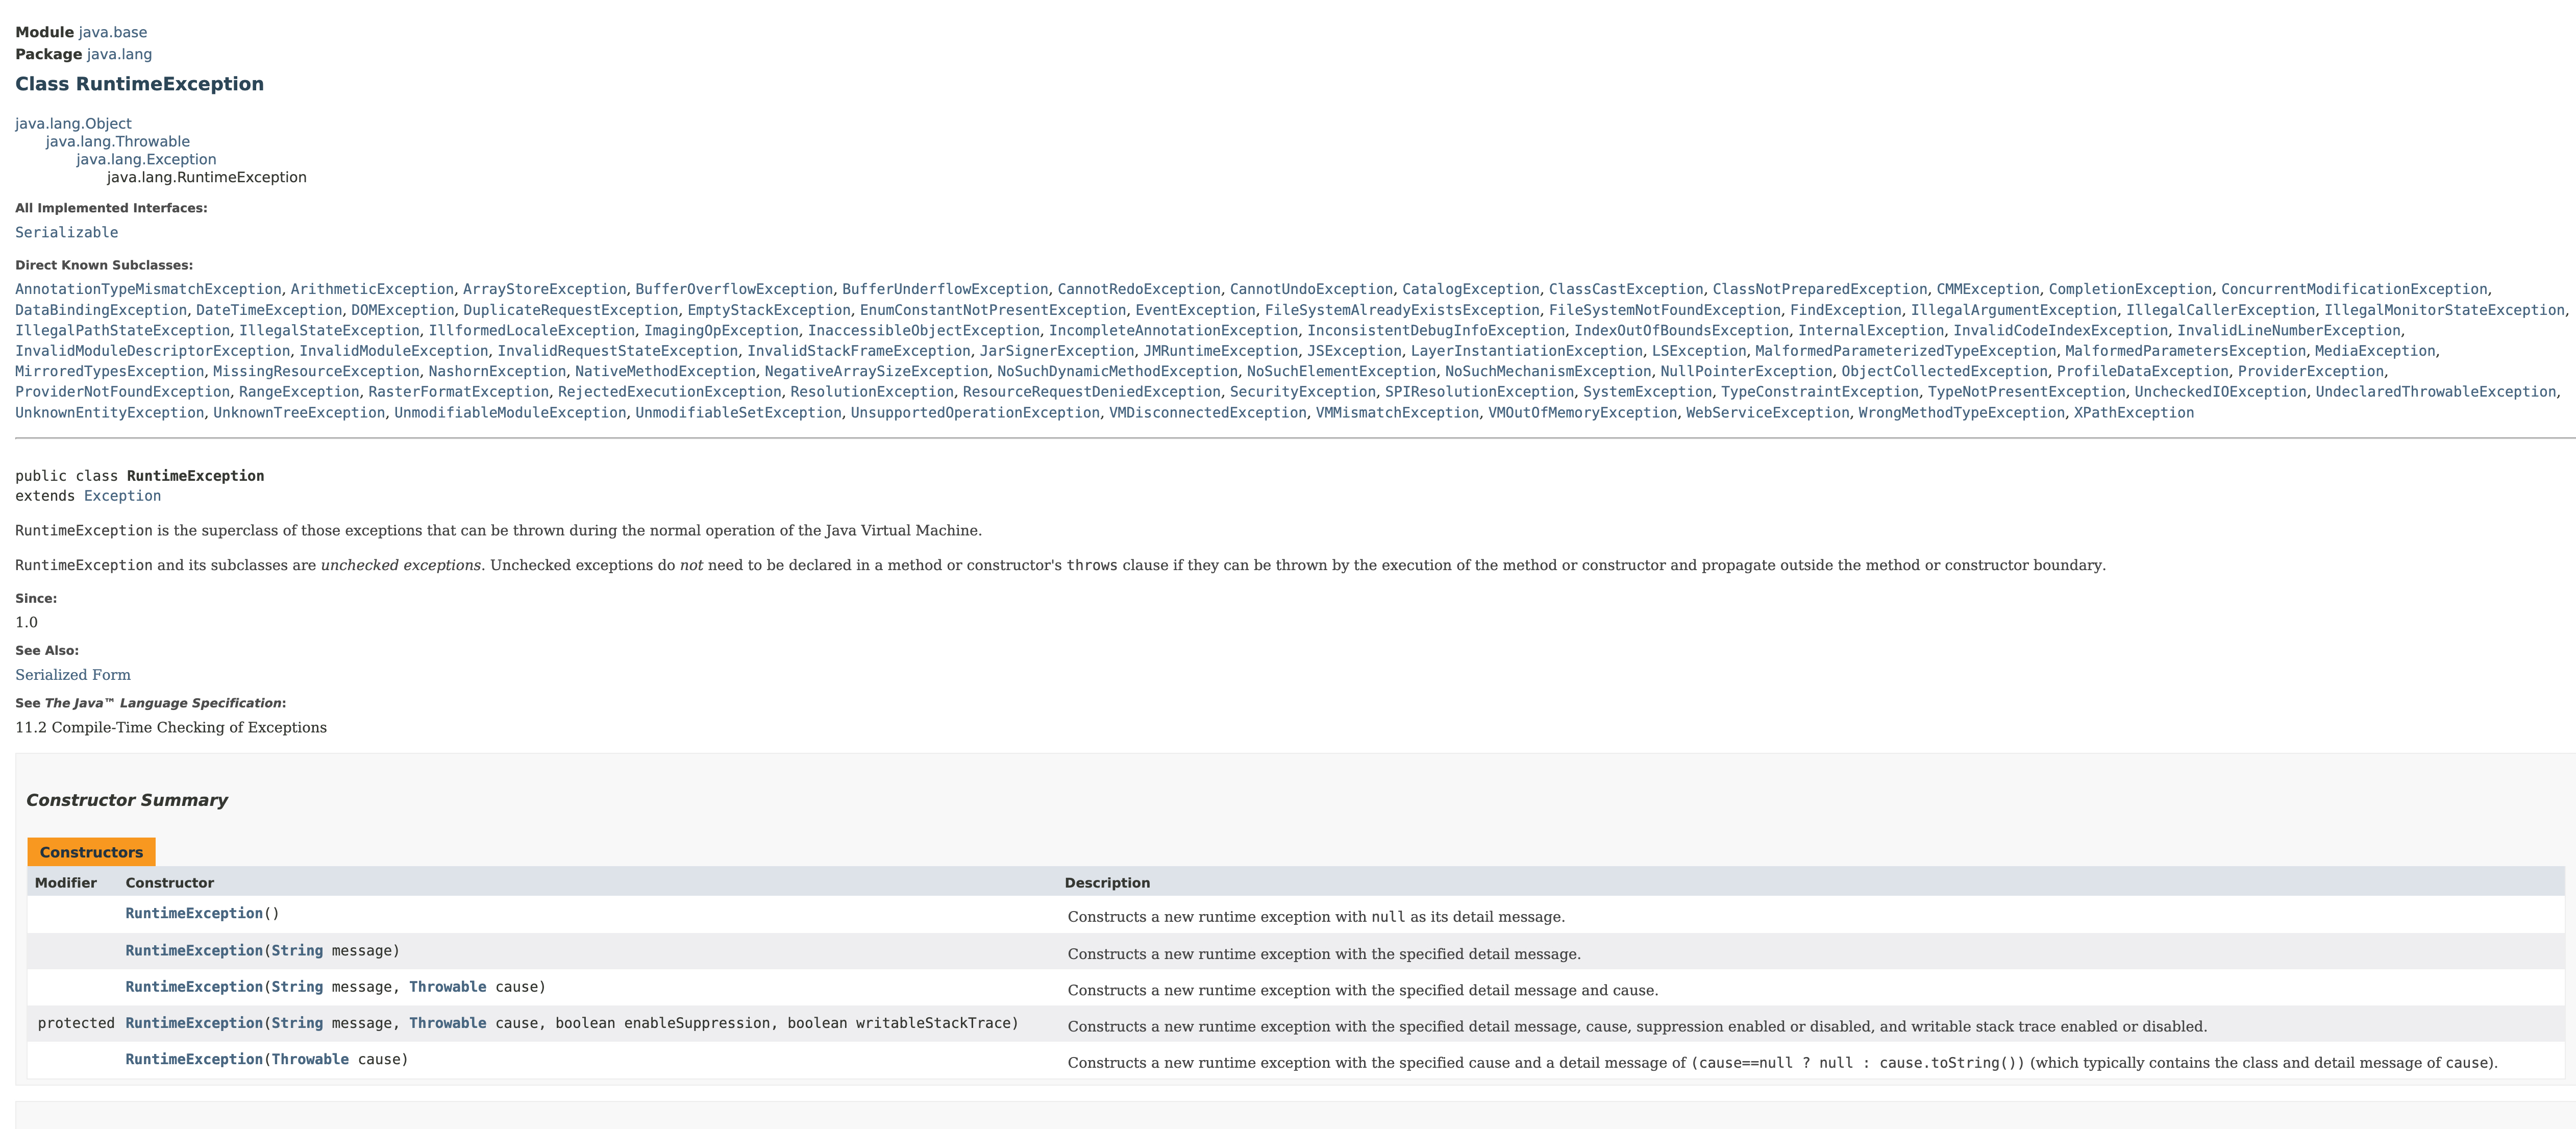This screenshot has width=2576, height=1129.
Task: Open ArithmeticException subclass link
Action: tap(372, 290)
